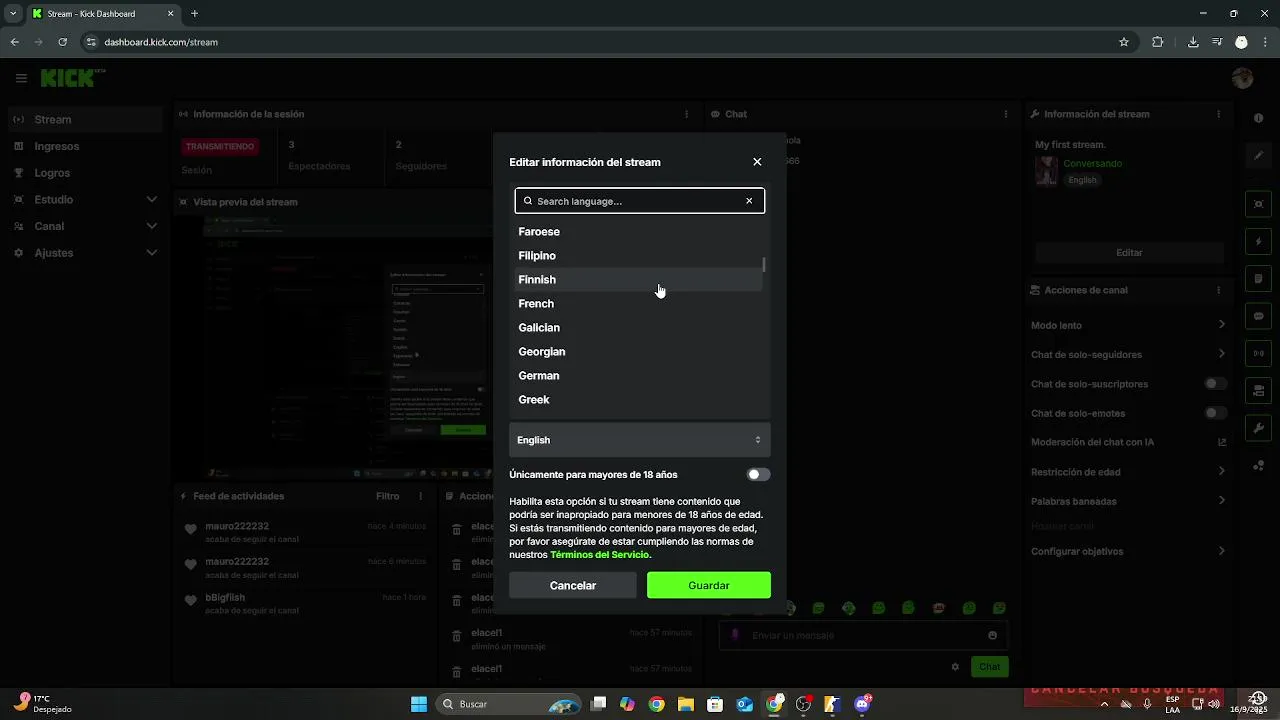1280x720 pixels.
Task: Click the green Guardar button
Action: click(x=709, y=585)
